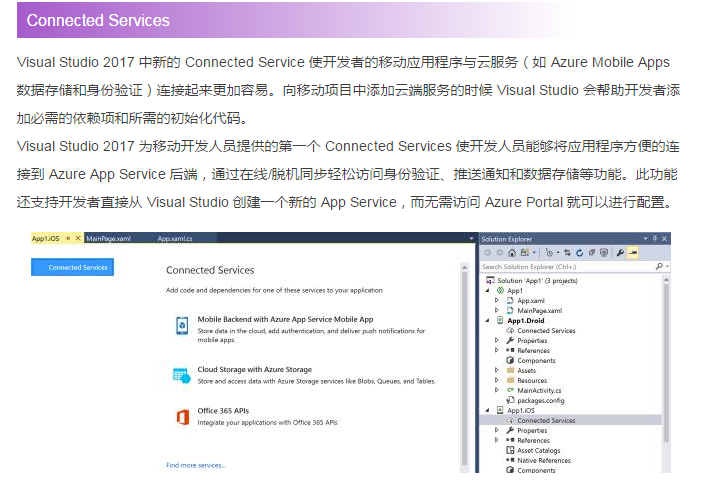This screenshot has width=713, height=502.
Task: Open Solution Explorer window position dropdown
Action: (x=645, y=238)
